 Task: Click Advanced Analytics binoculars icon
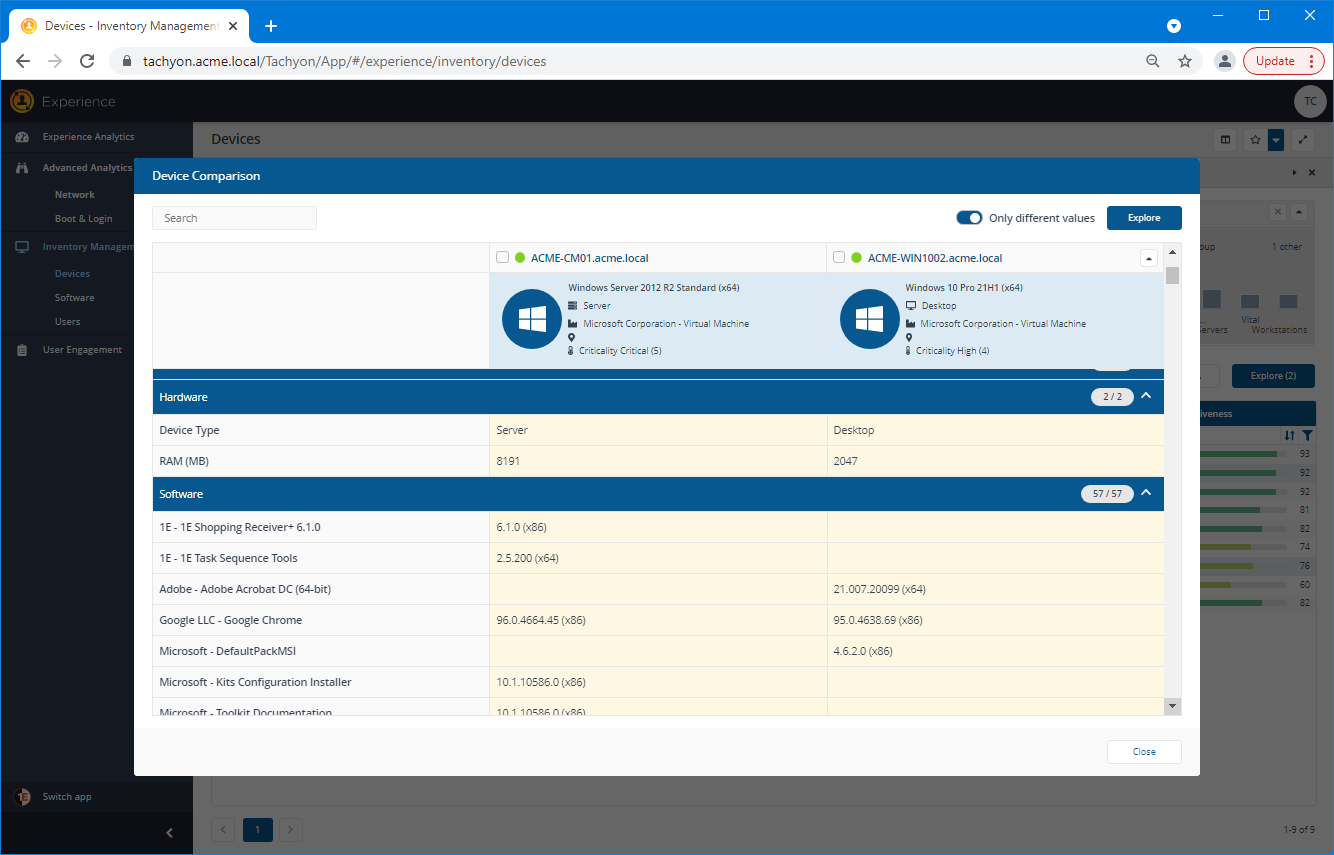tap(22, 168)
